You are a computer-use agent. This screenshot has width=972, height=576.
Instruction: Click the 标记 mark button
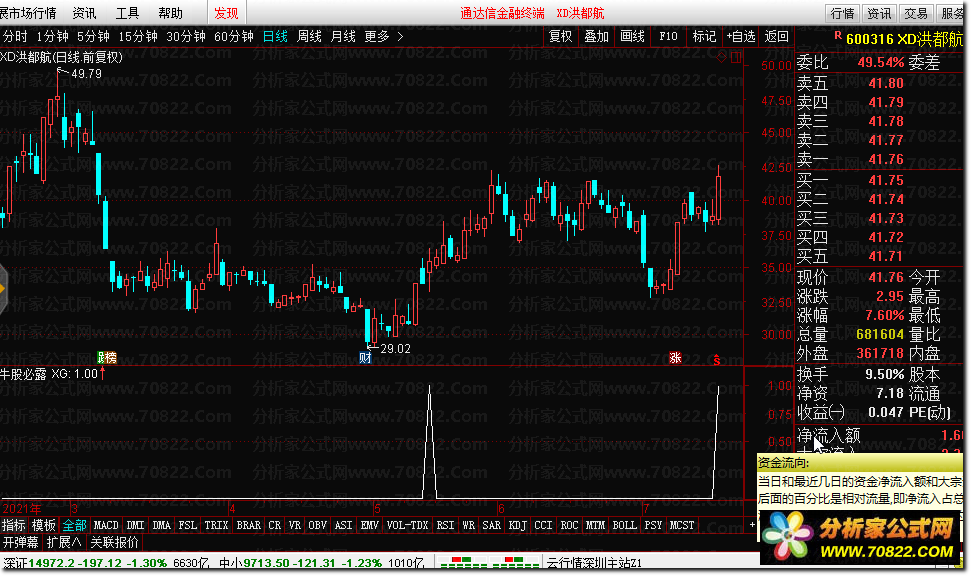pos(704,37)
